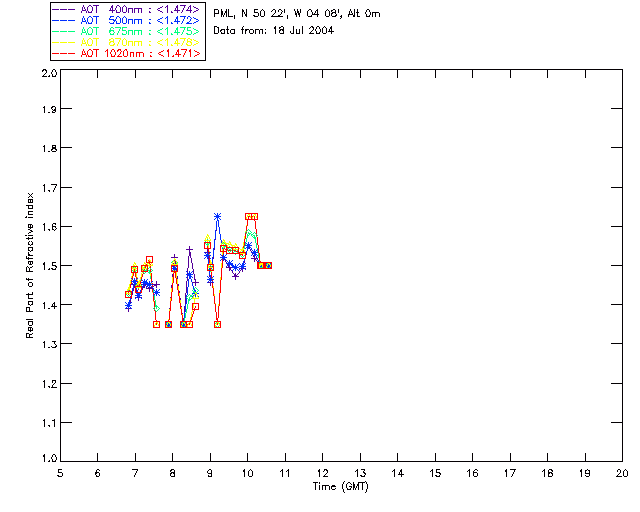Viewport: 640px width, 512px height.
Task: Click the time axis tick label 19
Action: [585, 473]
